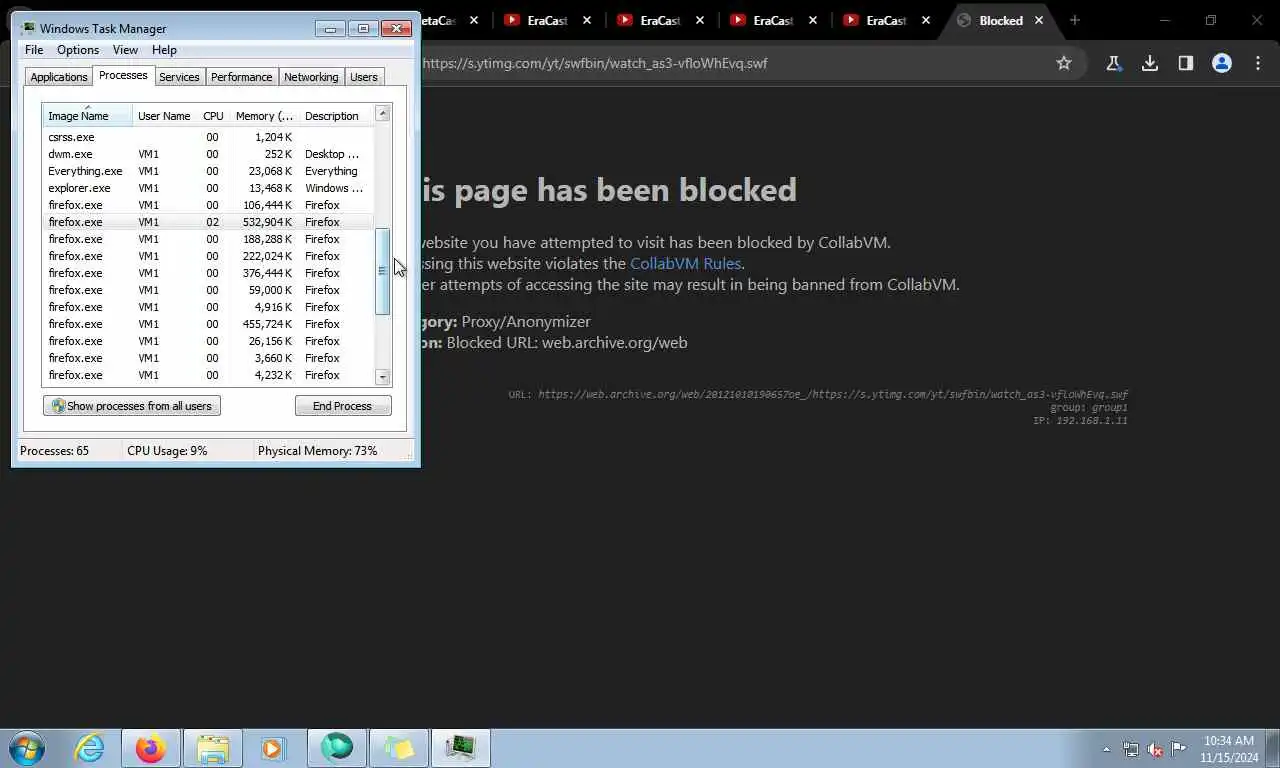Open the Chrome Labs flask icon
Screen dimensions: 1280x768
(1113, 63)
